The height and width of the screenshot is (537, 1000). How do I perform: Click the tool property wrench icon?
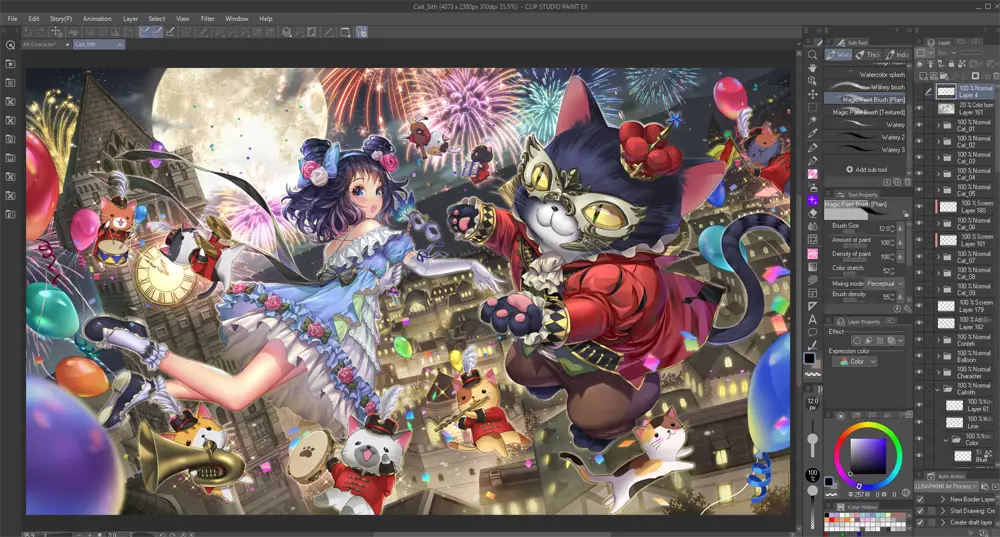pyautogui.click(x=908, y=309)
